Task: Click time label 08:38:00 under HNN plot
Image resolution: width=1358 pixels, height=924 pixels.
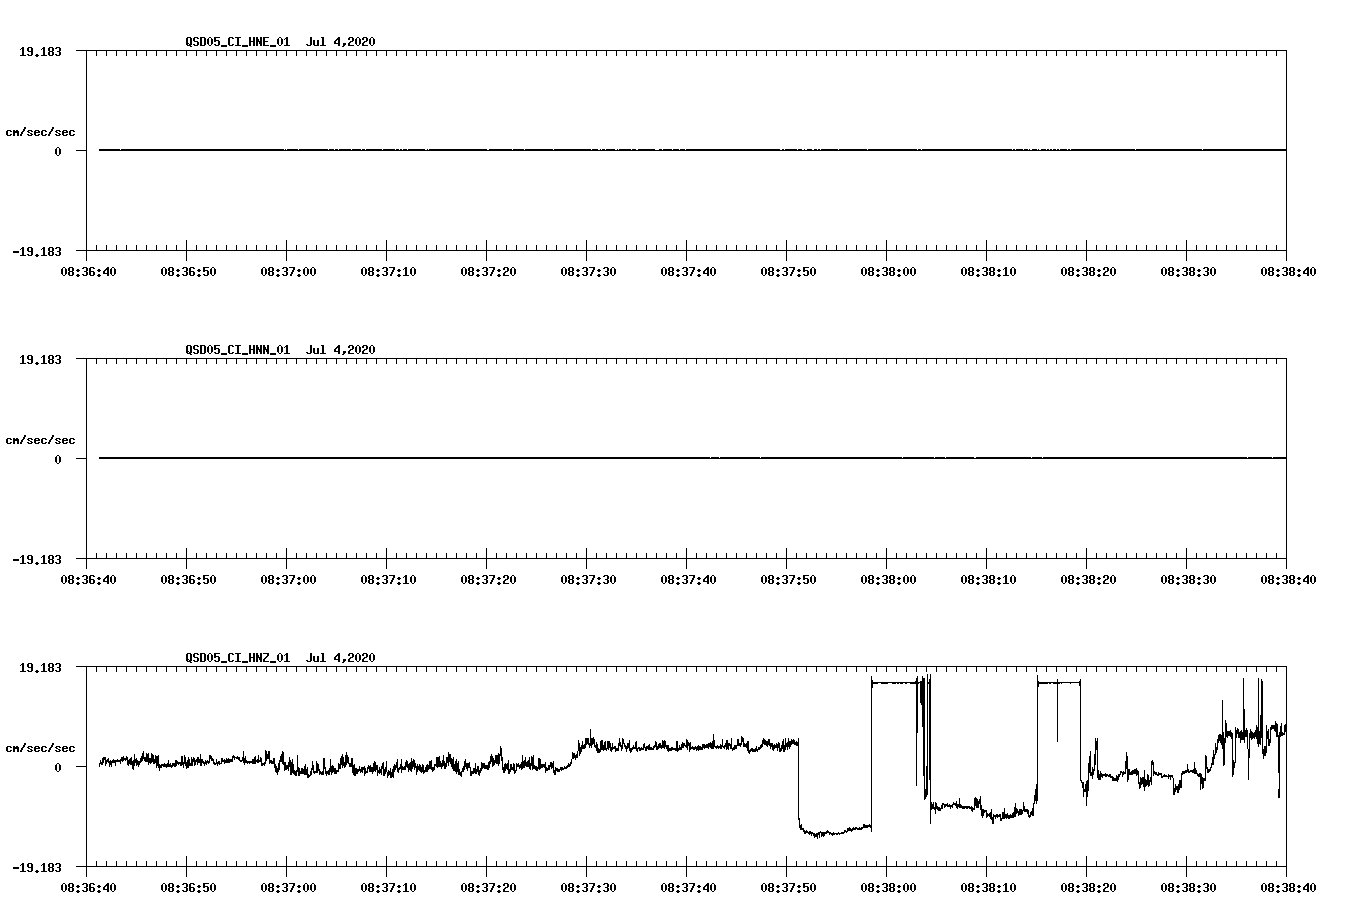Action: point(888,580)
